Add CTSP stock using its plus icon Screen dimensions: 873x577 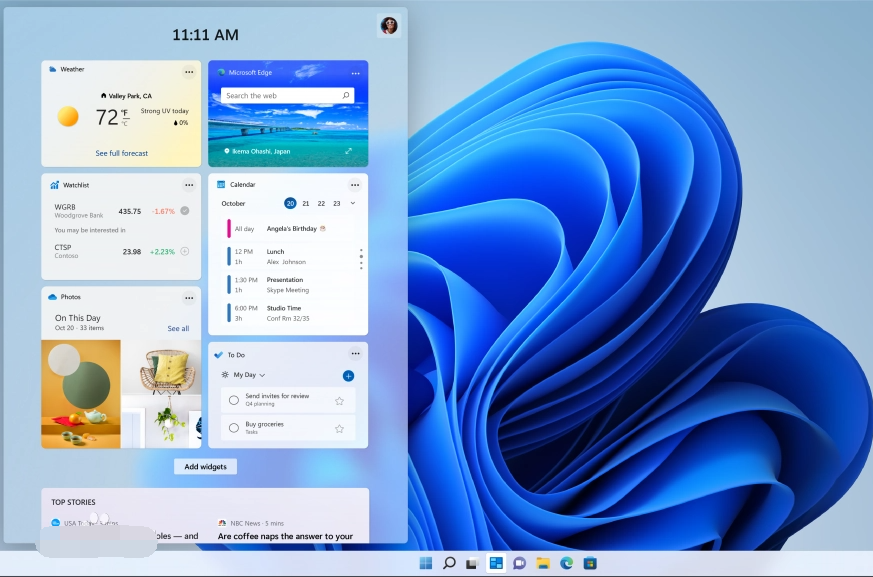coord(184,252)
